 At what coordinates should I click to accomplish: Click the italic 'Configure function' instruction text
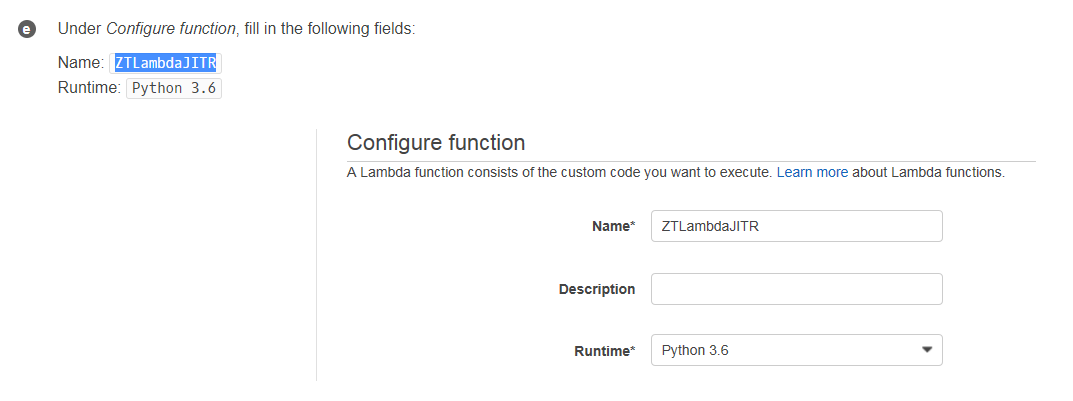click(x=170, y=29)
